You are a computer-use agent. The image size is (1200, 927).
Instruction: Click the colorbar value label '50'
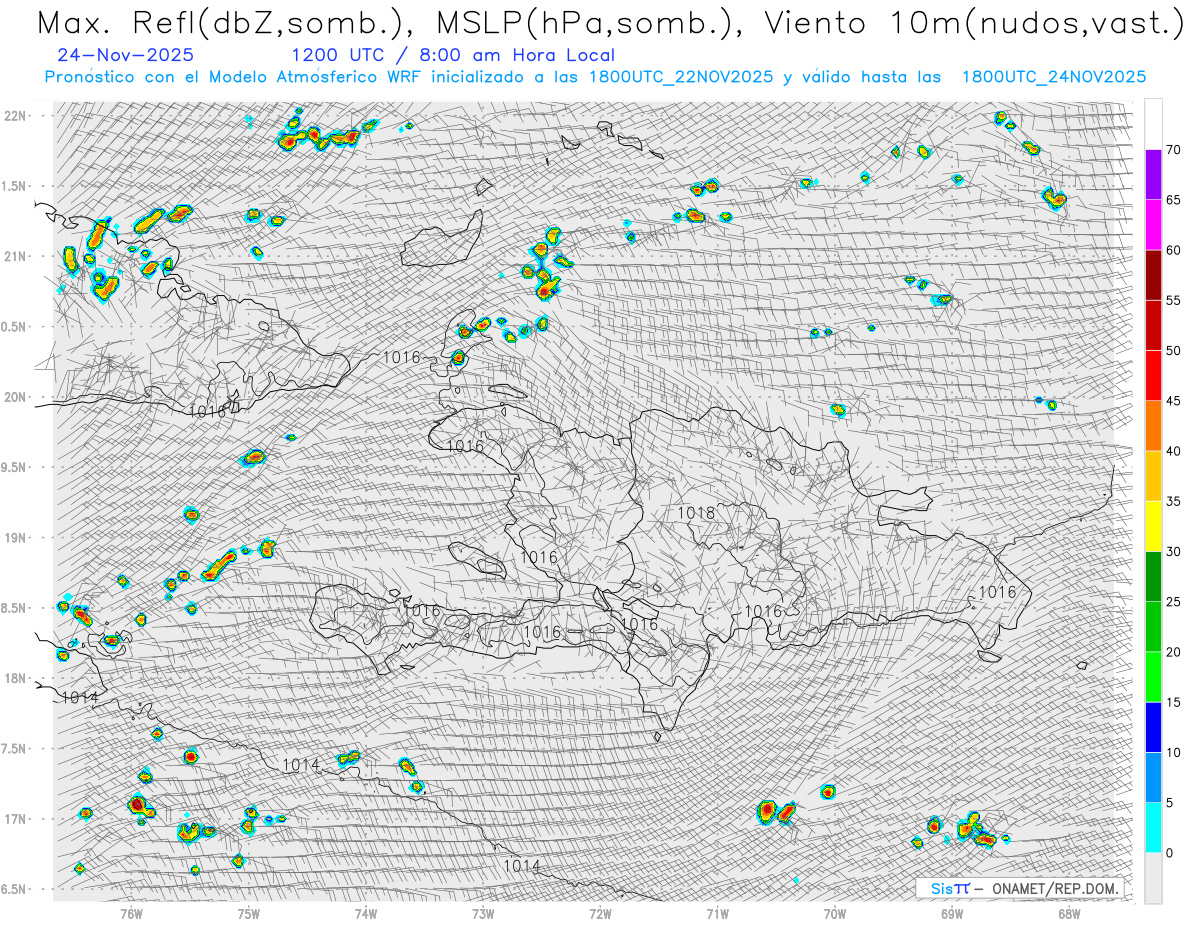point(1174,351)
